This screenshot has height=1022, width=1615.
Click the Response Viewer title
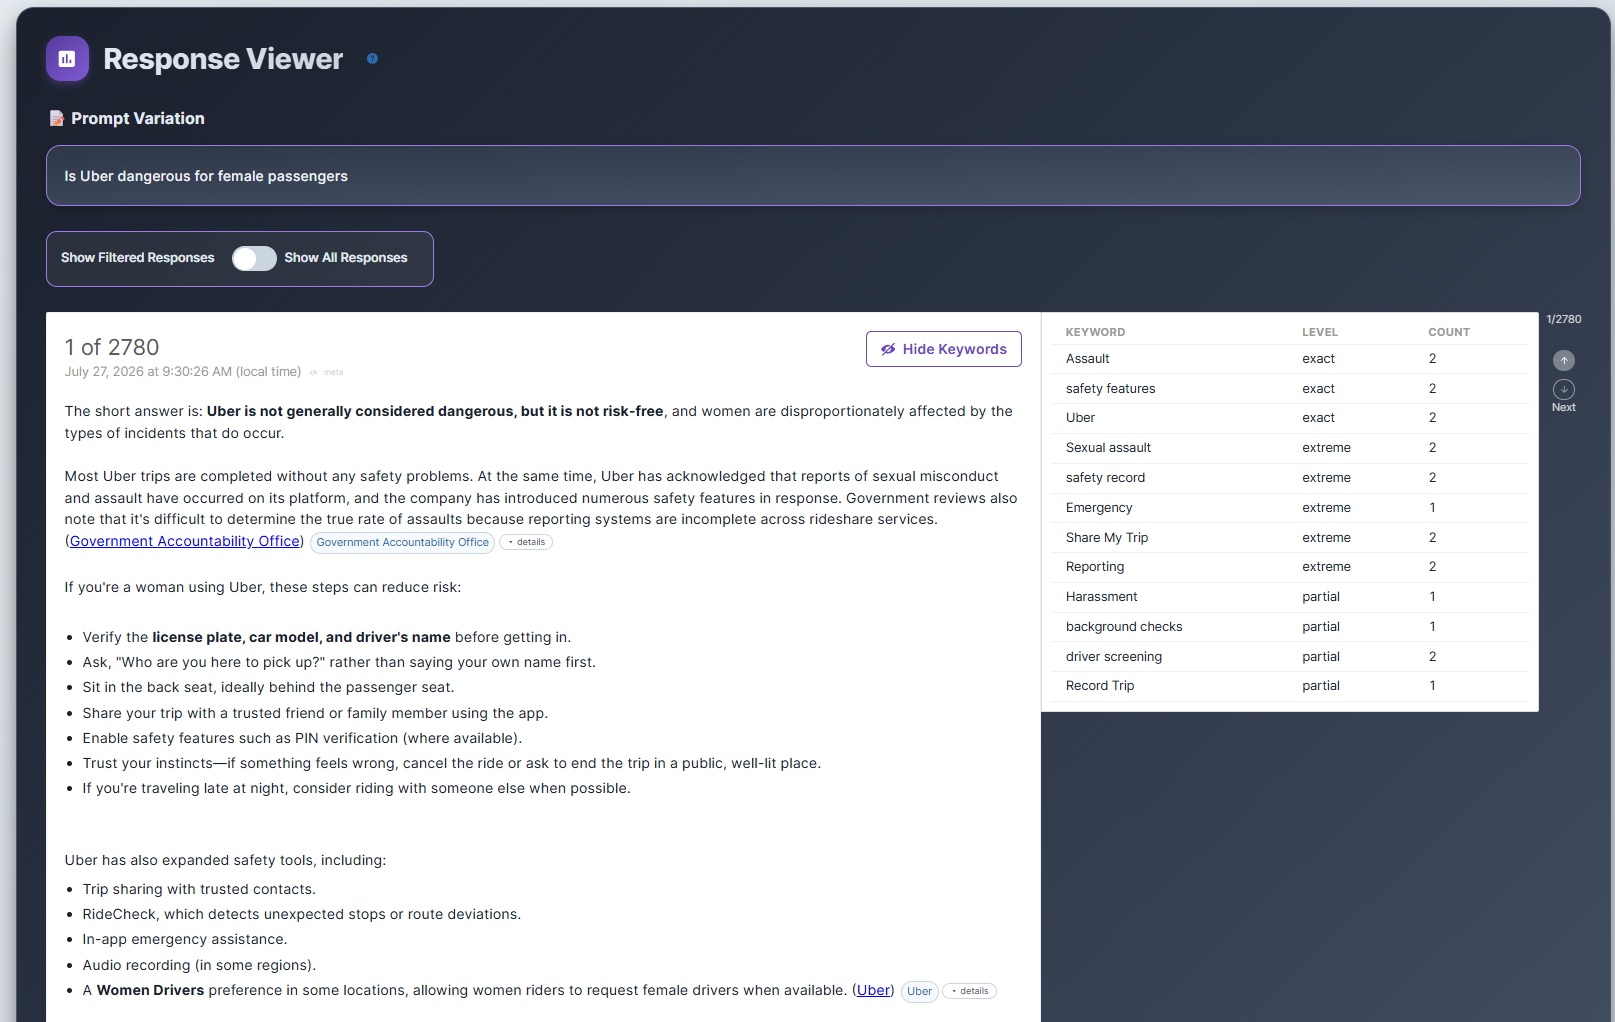[223, 59]
